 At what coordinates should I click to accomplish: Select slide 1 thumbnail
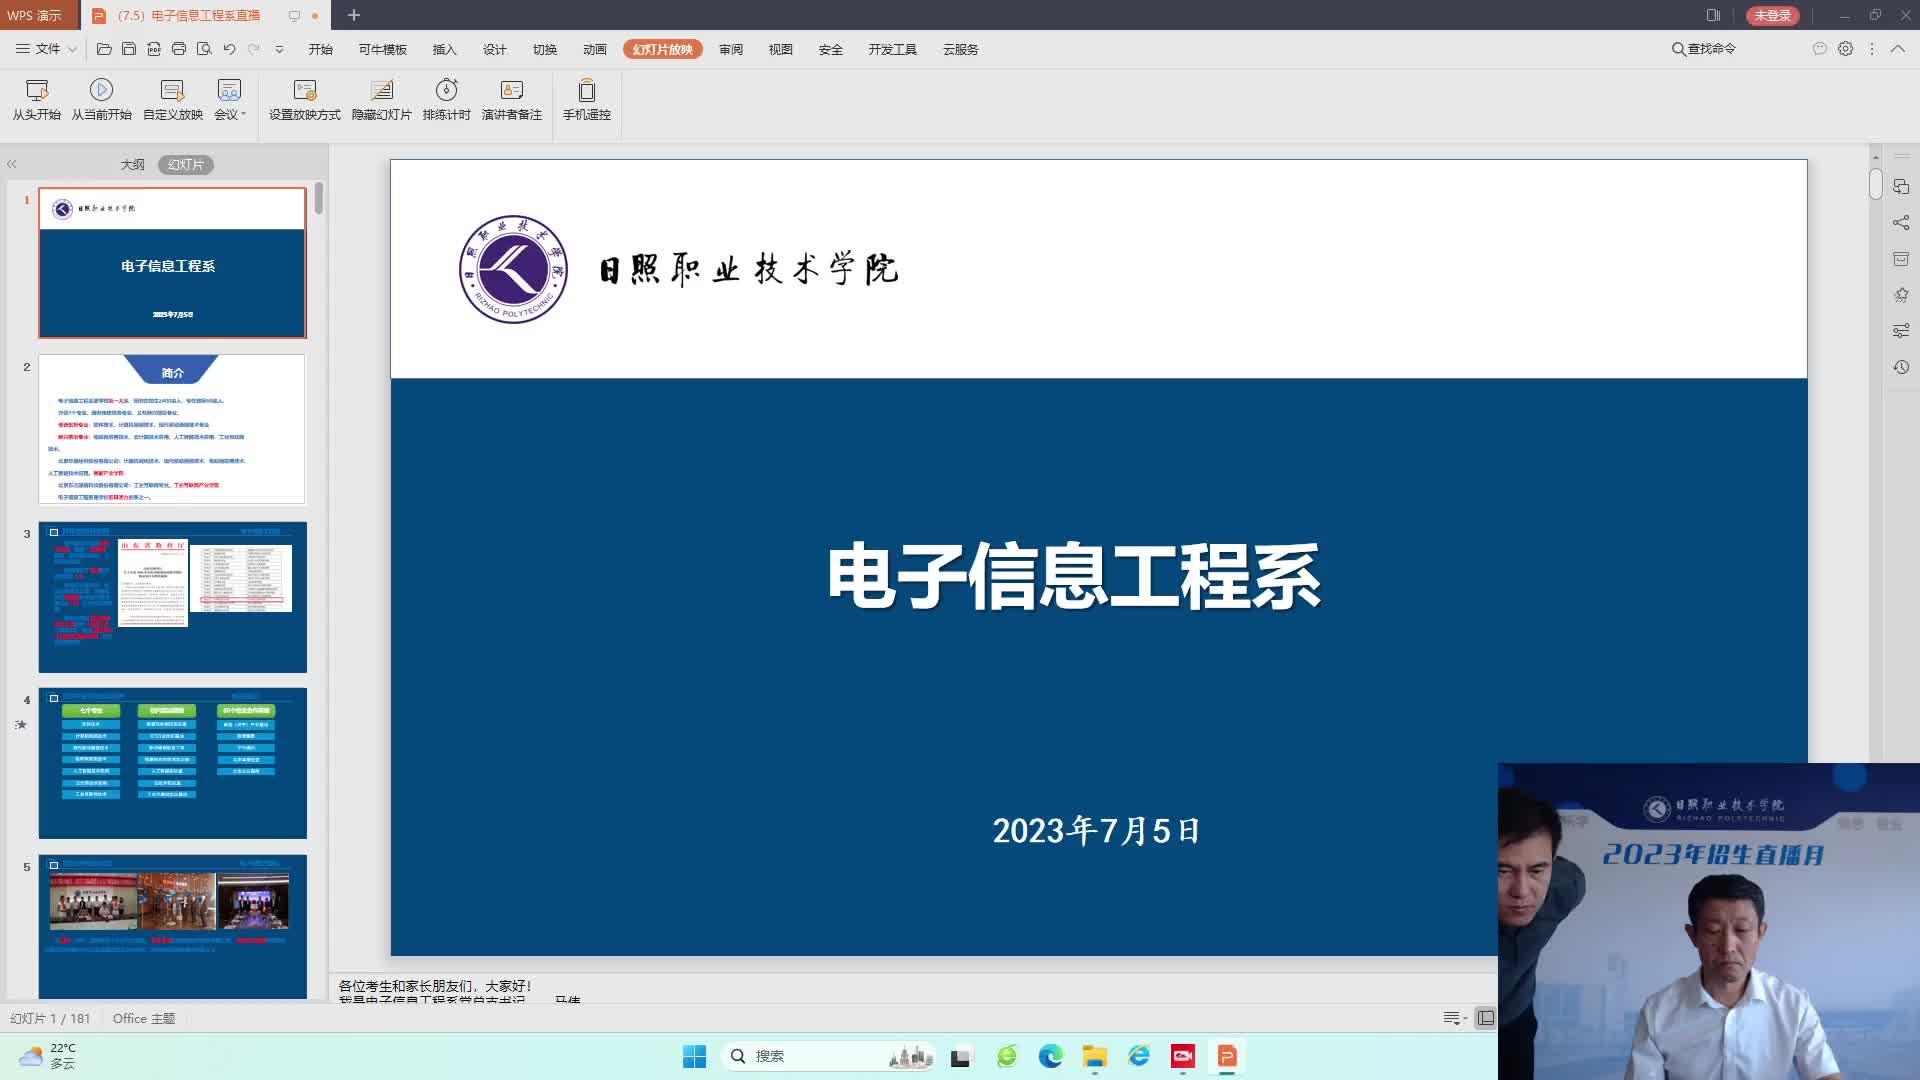click(x=173, y=263)
